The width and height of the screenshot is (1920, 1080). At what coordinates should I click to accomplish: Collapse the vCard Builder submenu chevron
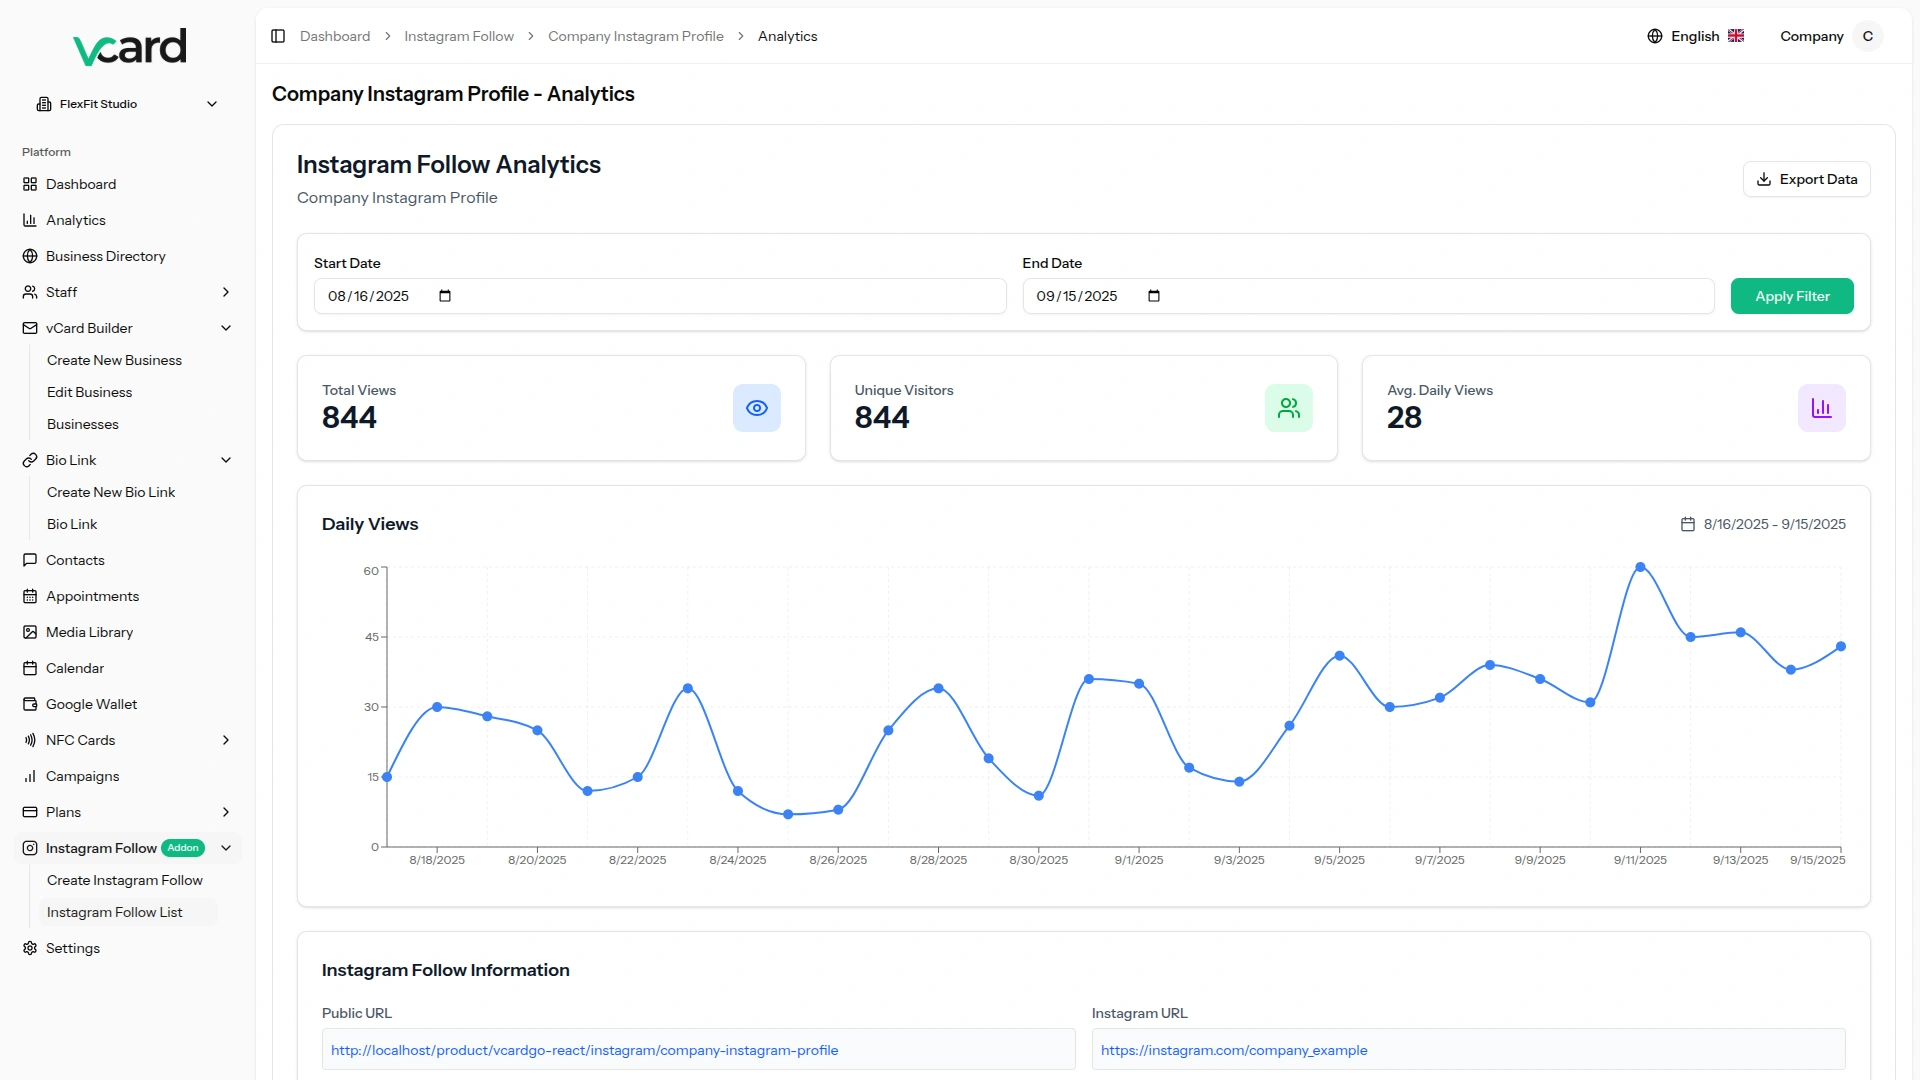click(226, 328)
